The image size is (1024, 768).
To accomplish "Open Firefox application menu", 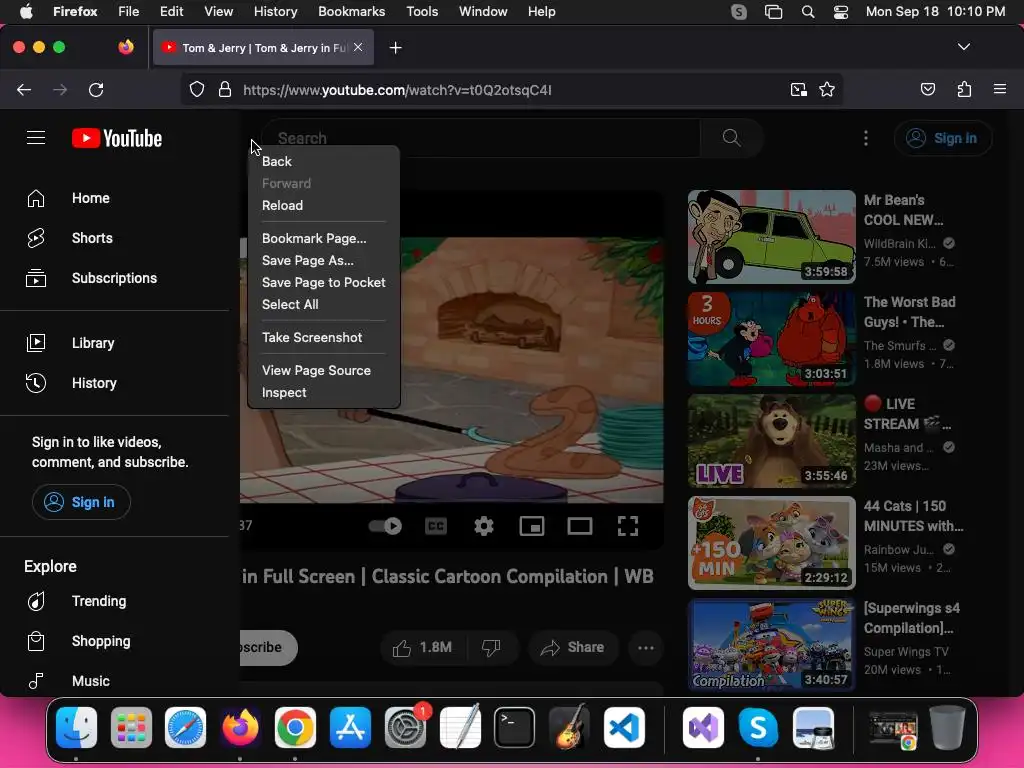I will point(1000,89).
